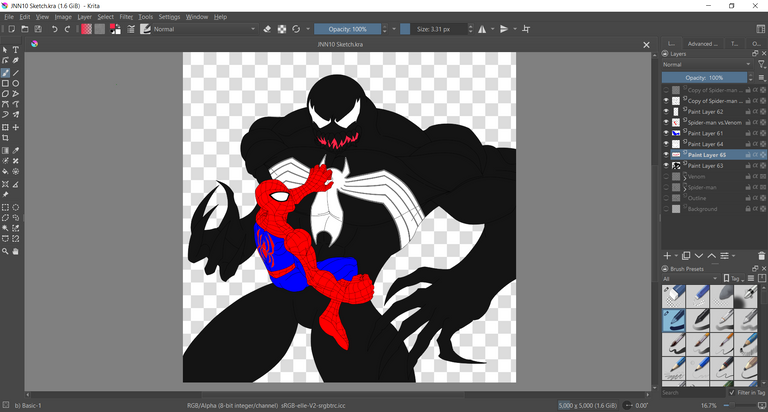Open add layer type dropdown arrow
Image resolution: width=768 pixels, height=412 pixels.
coord(676,256)
